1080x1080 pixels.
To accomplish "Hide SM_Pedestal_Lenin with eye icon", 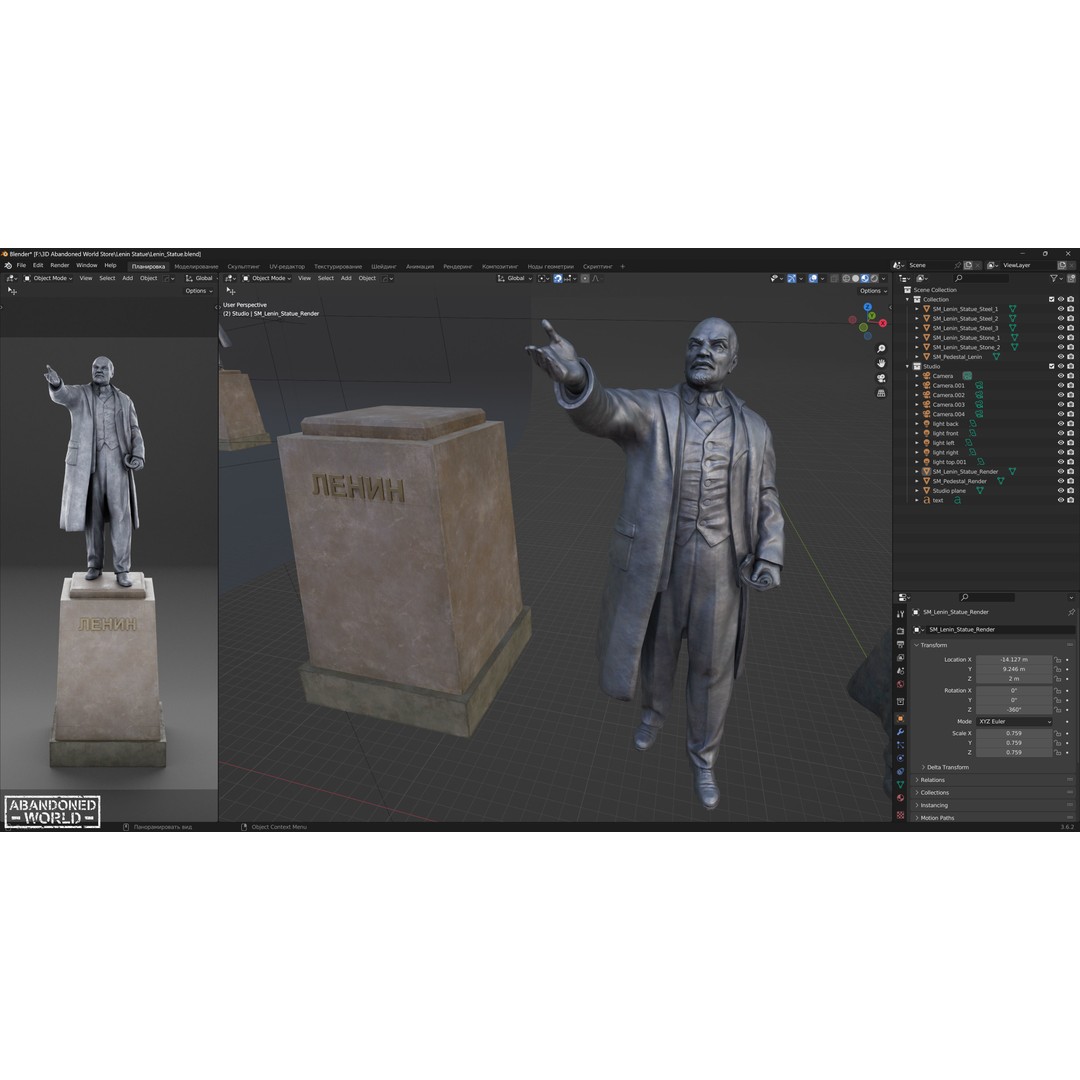I will (1061, 357).
